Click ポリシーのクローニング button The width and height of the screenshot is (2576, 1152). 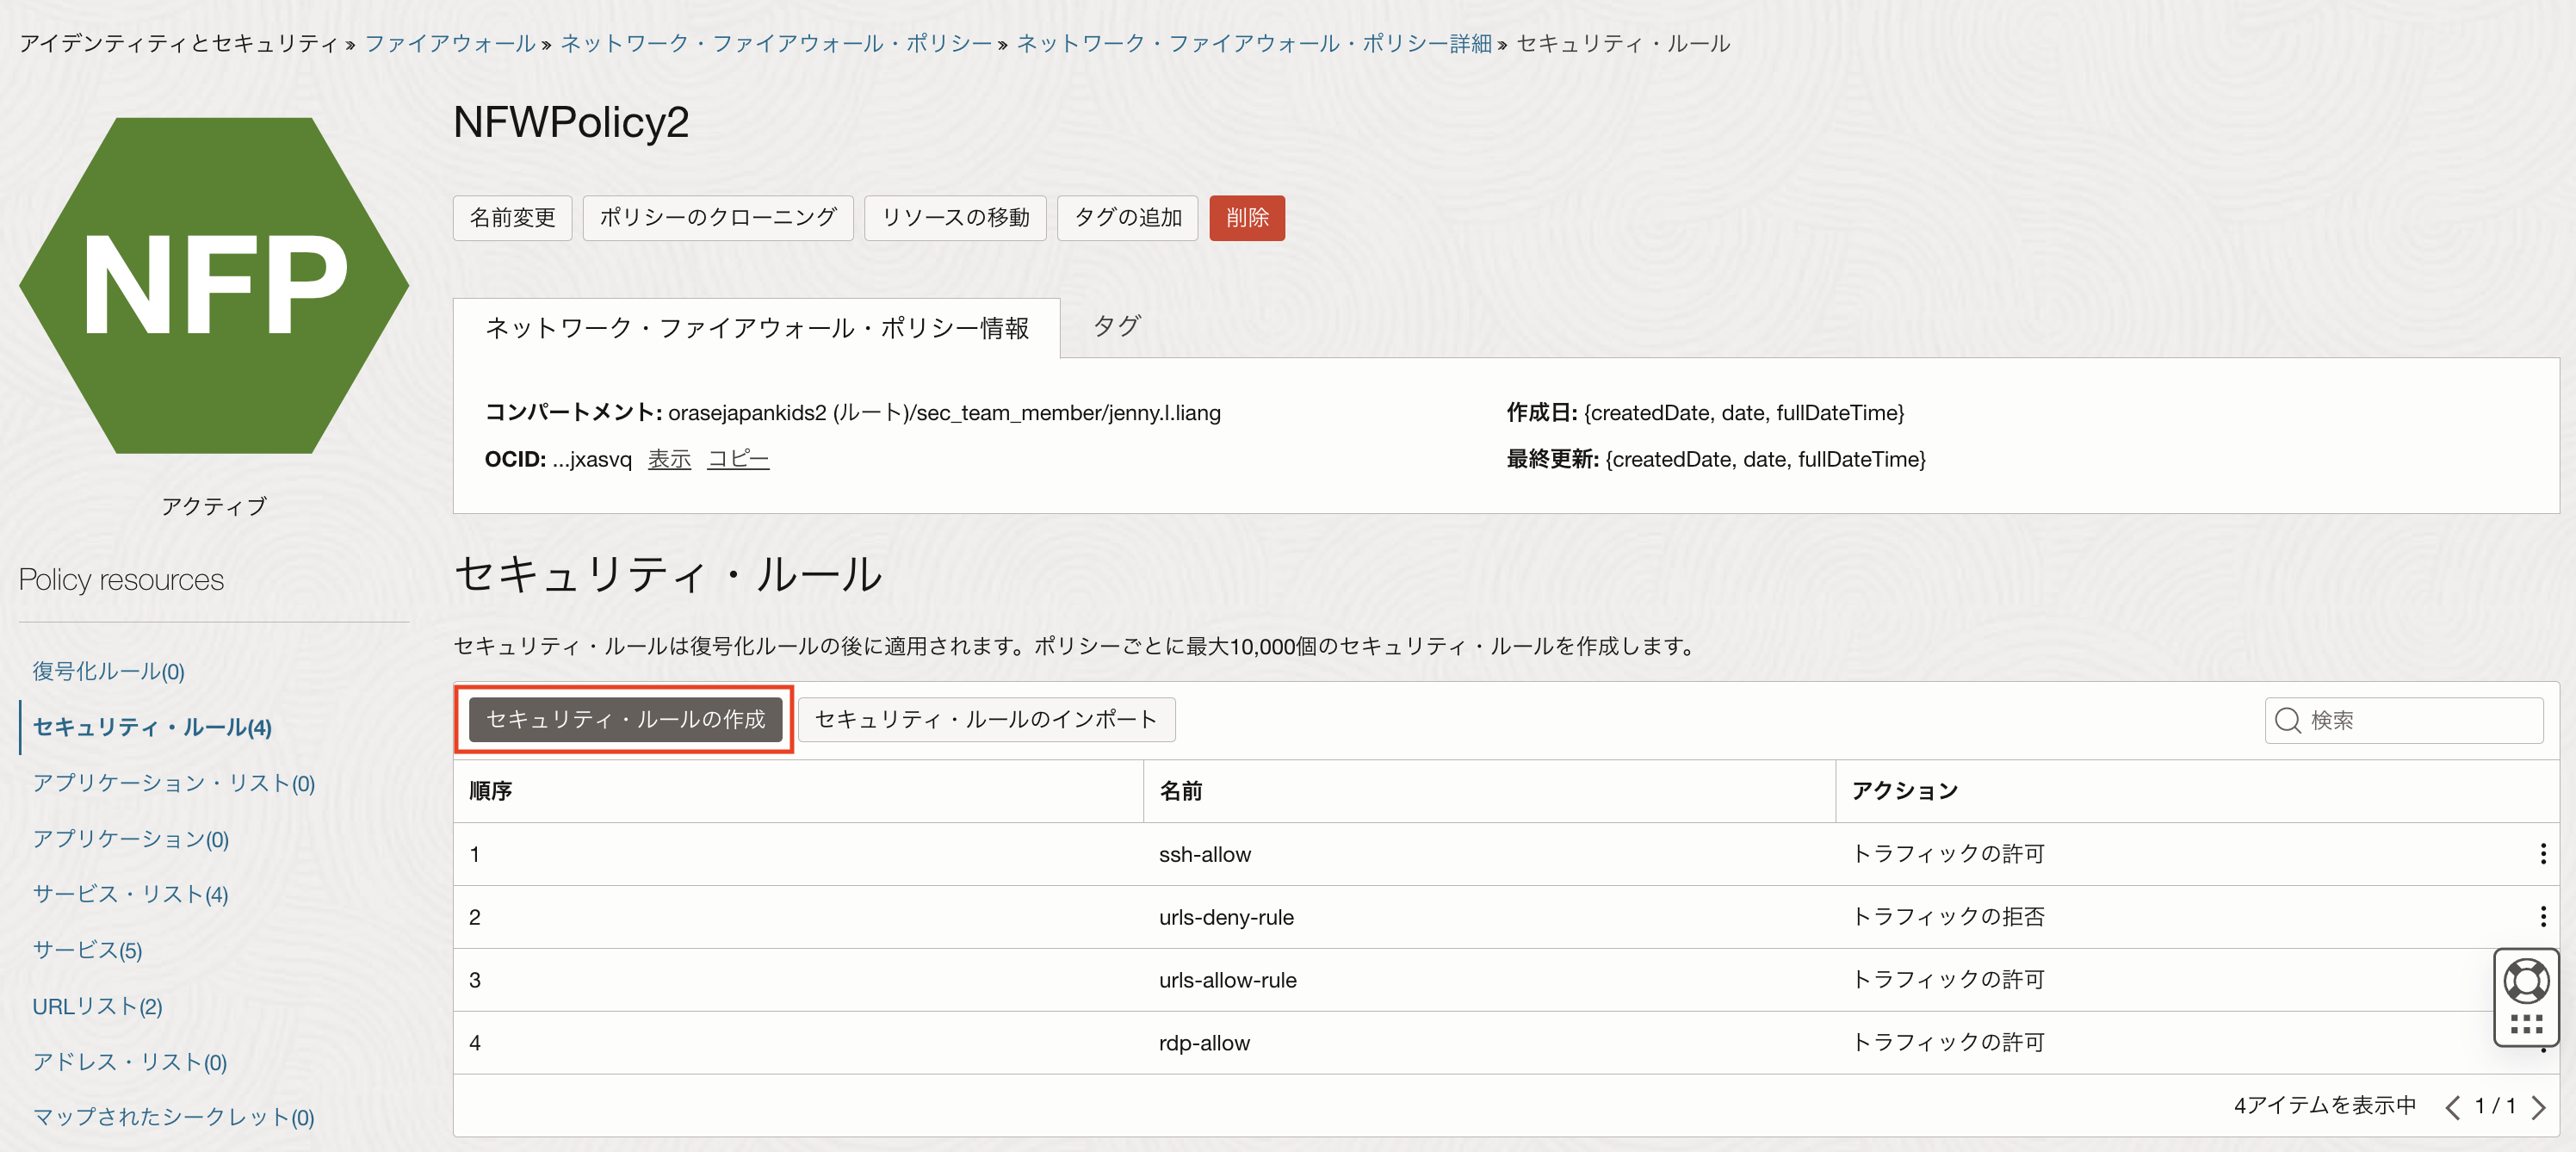717,217
